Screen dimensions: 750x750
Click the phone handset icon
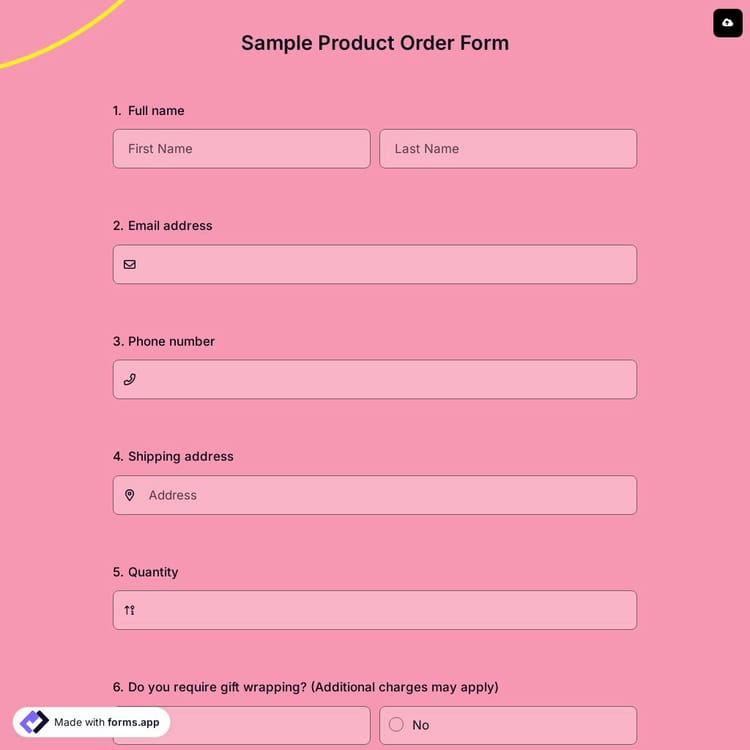pyautogui.click(x=130, y=380)
